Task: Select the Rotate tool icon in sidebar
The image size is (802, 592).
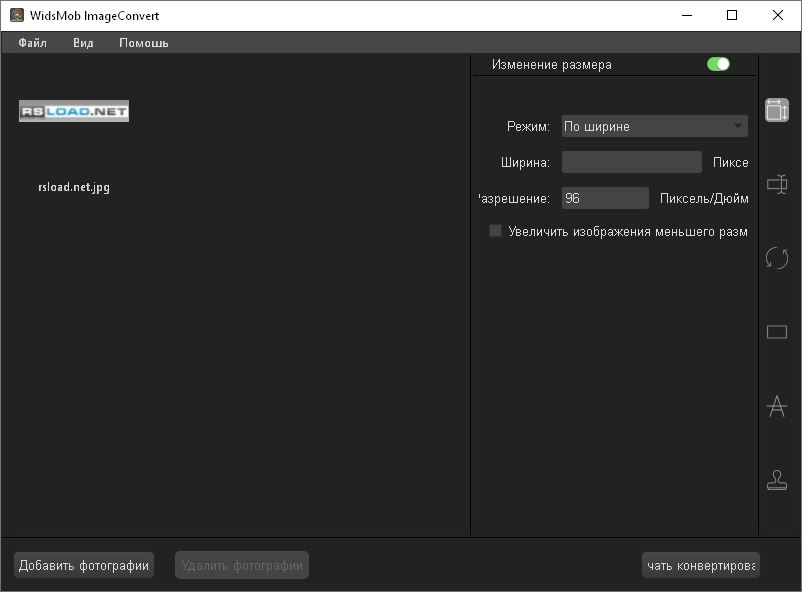Action: [x=777, y=258]
